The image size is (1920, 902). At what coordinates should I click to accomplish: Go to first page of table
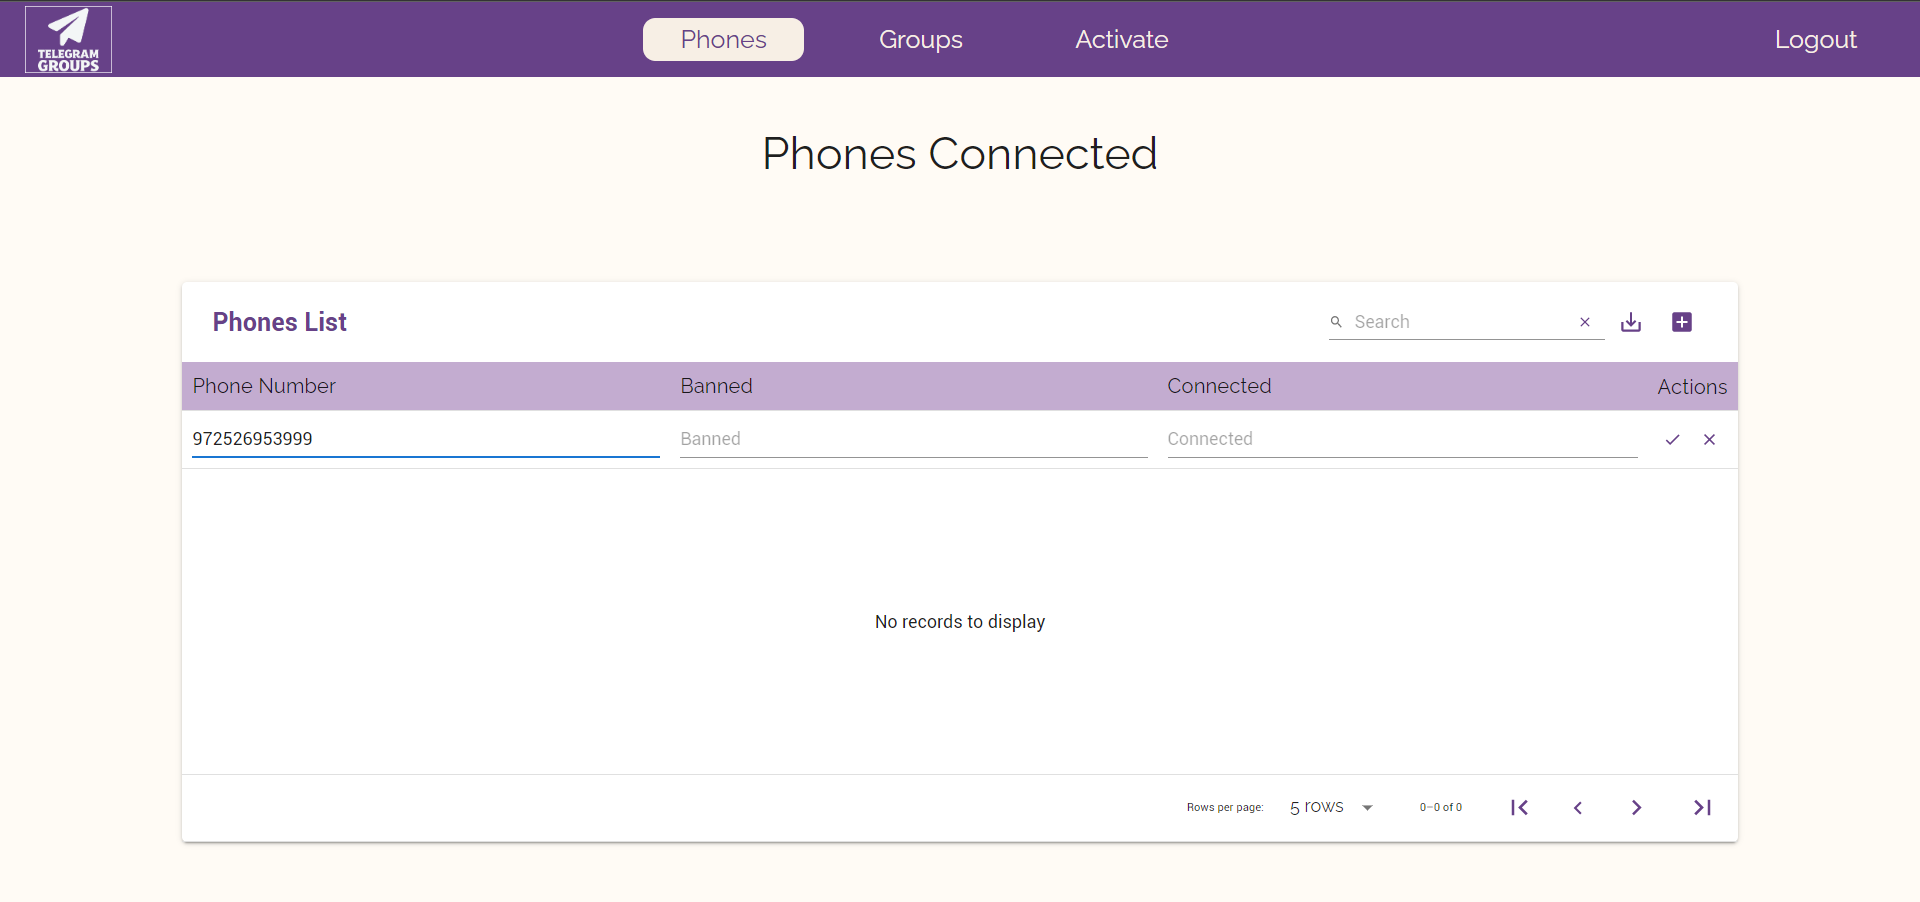click(1519, 808)
